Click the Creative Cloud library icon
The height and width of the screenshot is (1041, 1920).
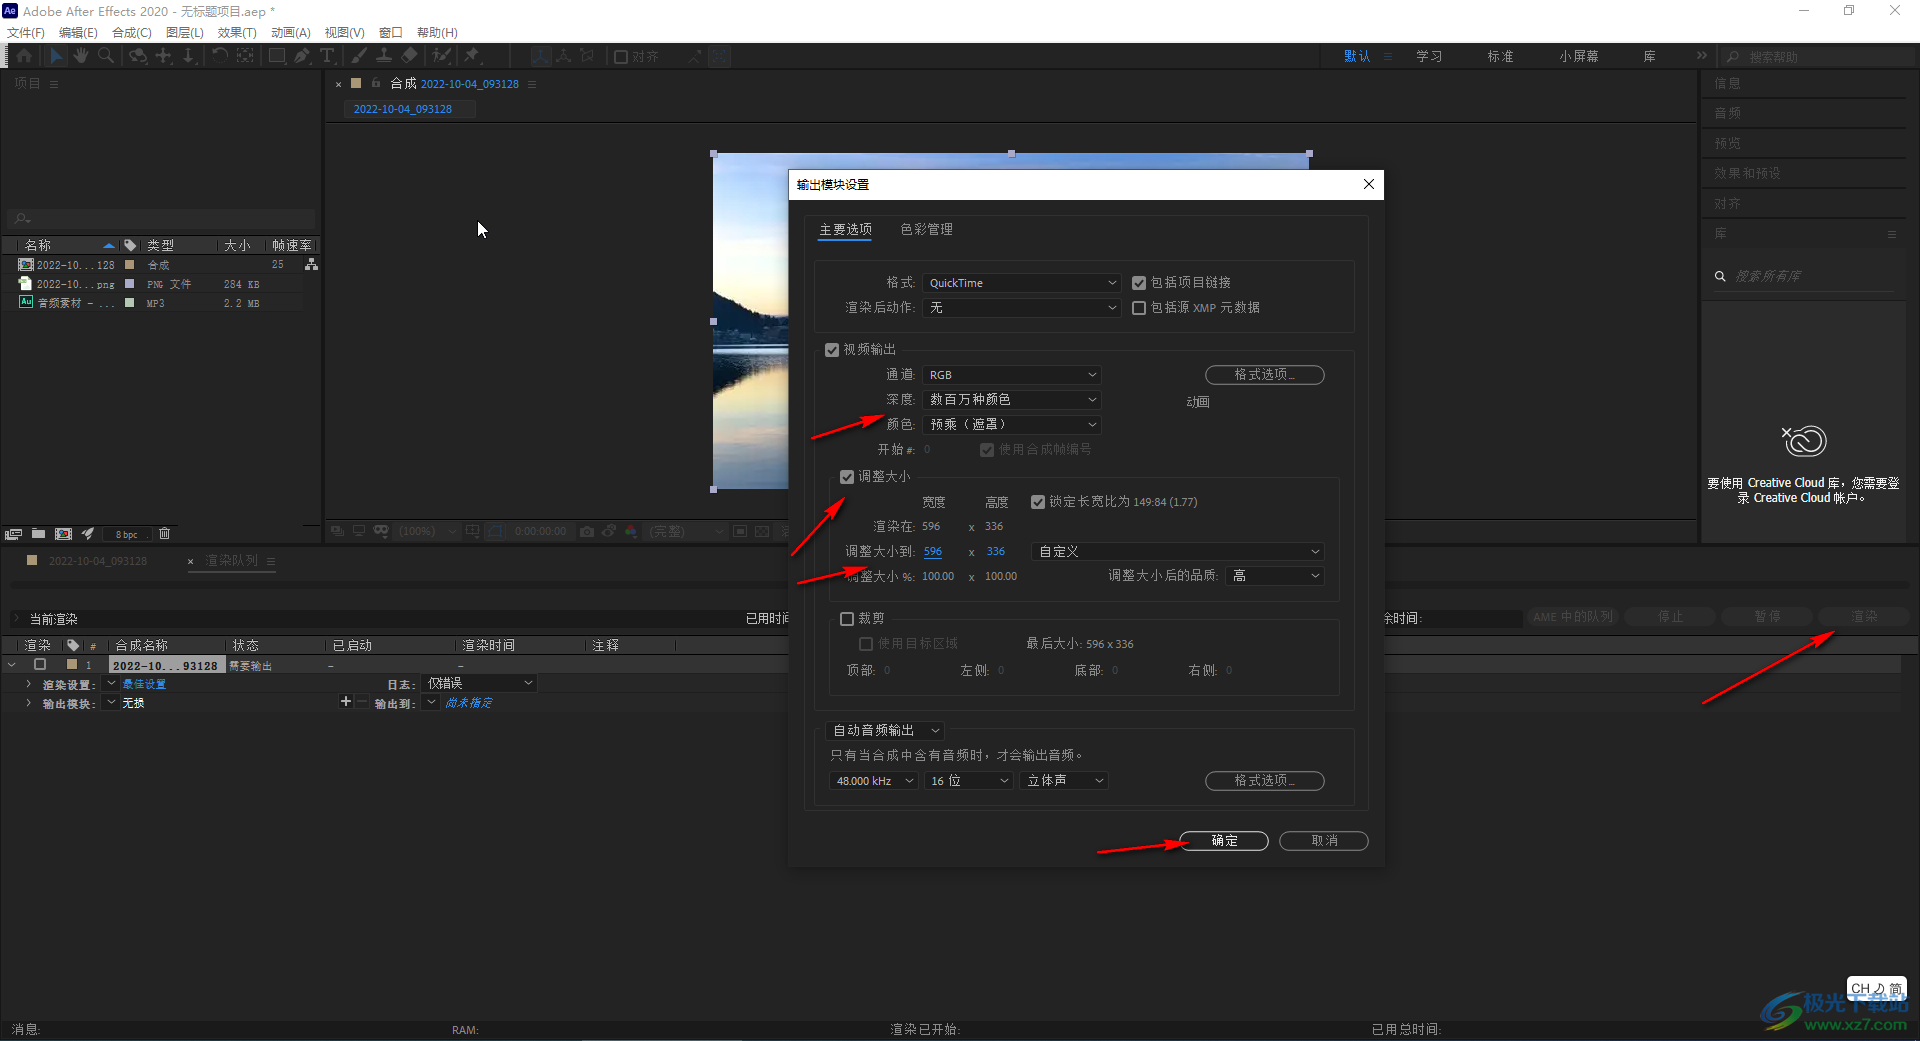tap(1804, 440)
